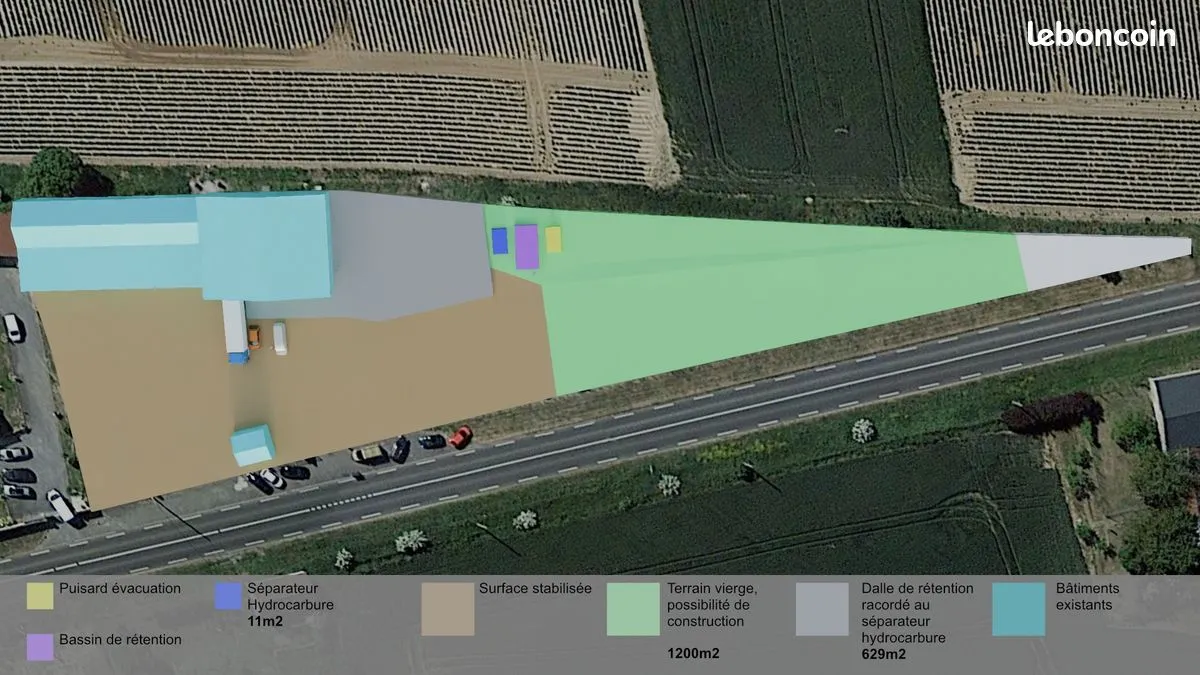Click the yellow sump rectangle on the aerial plan
Viewport: 1200px width, 675px height.
(x=553, y=239)
